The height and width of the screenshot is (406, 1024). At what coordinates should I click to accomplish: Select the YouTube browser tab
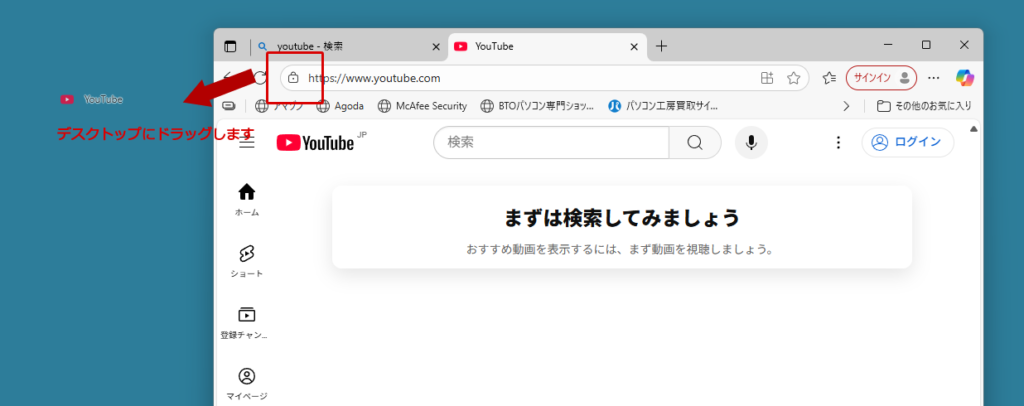547,46
